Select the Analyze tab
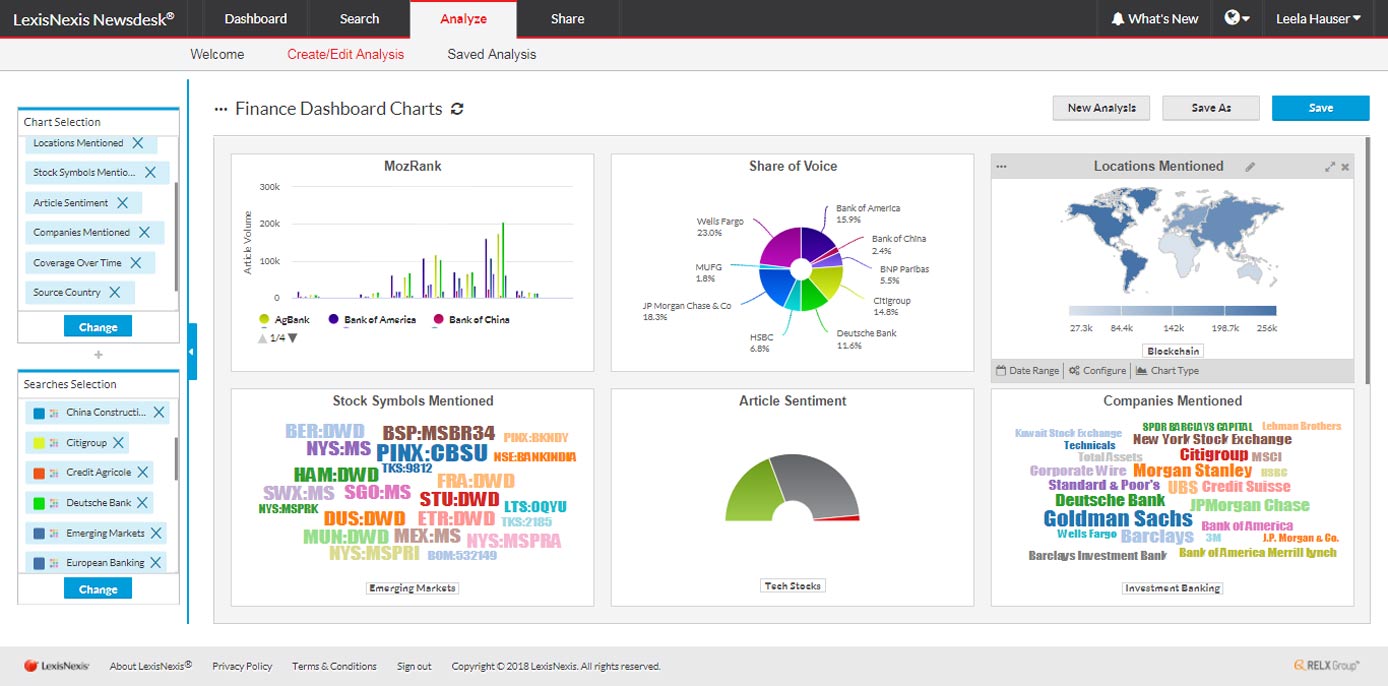 tap(463, 19)
